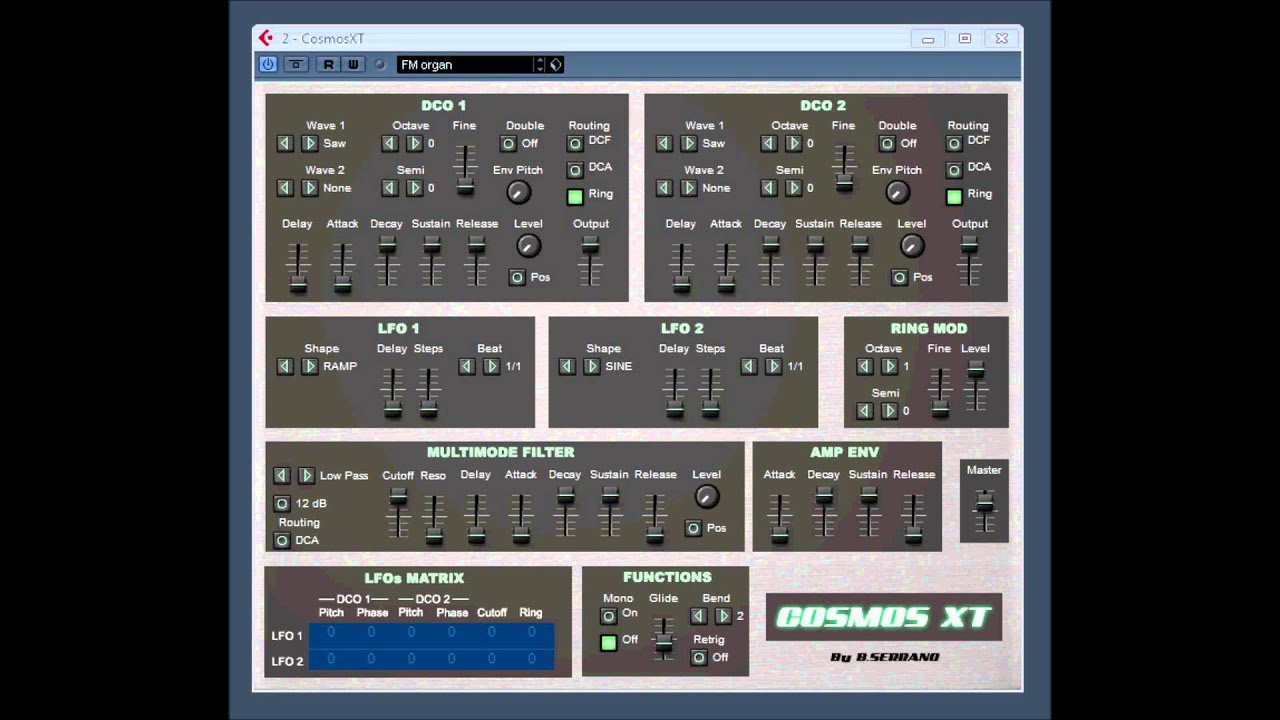This screenshot has width=1280, height=720.
Task: Click LFO 1 Ring matrix cell
Action: pos(531,633)
